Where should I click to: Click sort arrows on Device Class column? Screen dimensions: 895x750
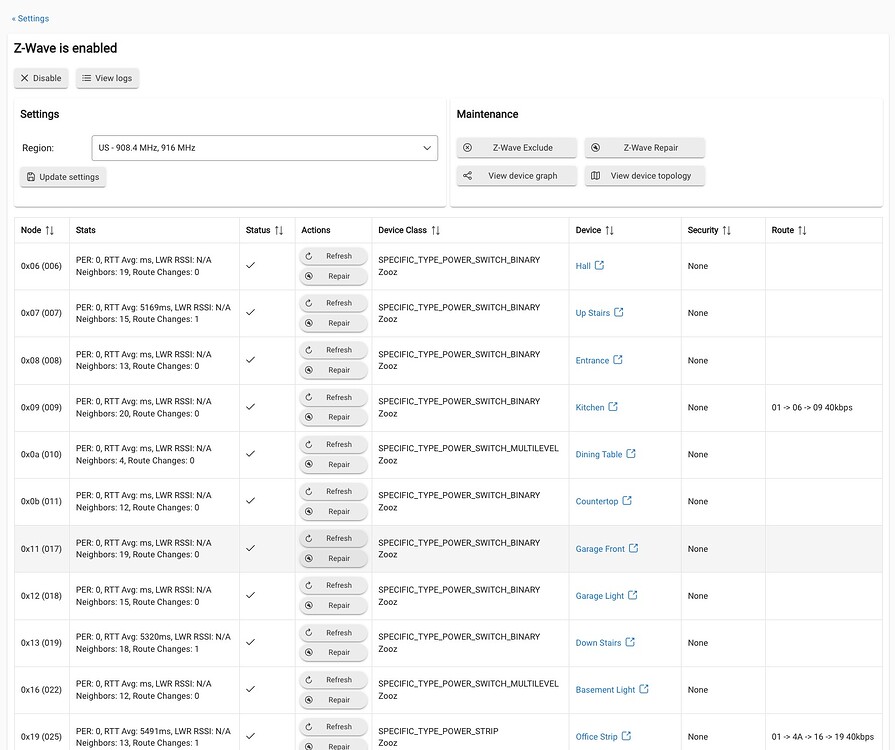[x=436, y=230]
